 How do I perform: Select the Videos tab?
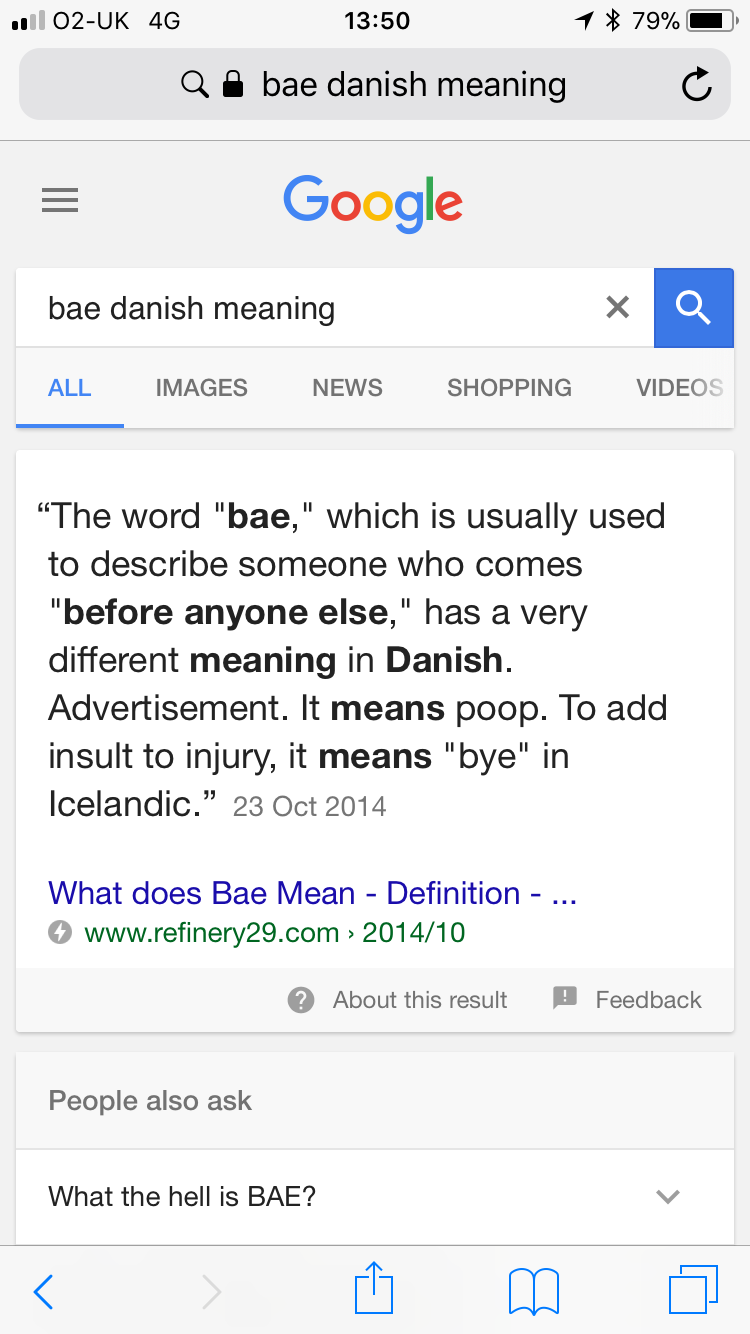(680, 387)
